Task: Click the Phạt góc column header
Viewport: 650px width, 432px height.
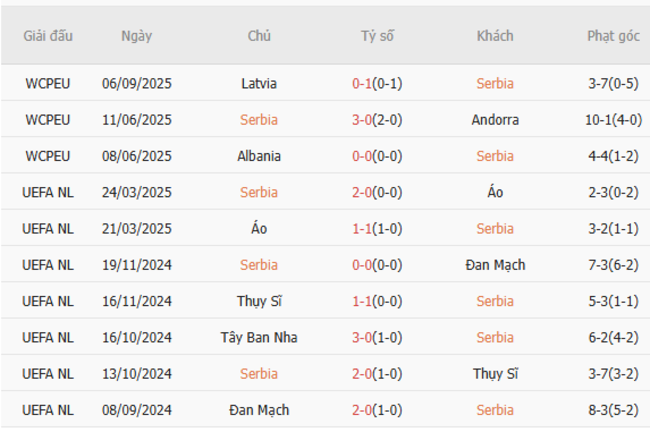Action: (x=613, y=36)
